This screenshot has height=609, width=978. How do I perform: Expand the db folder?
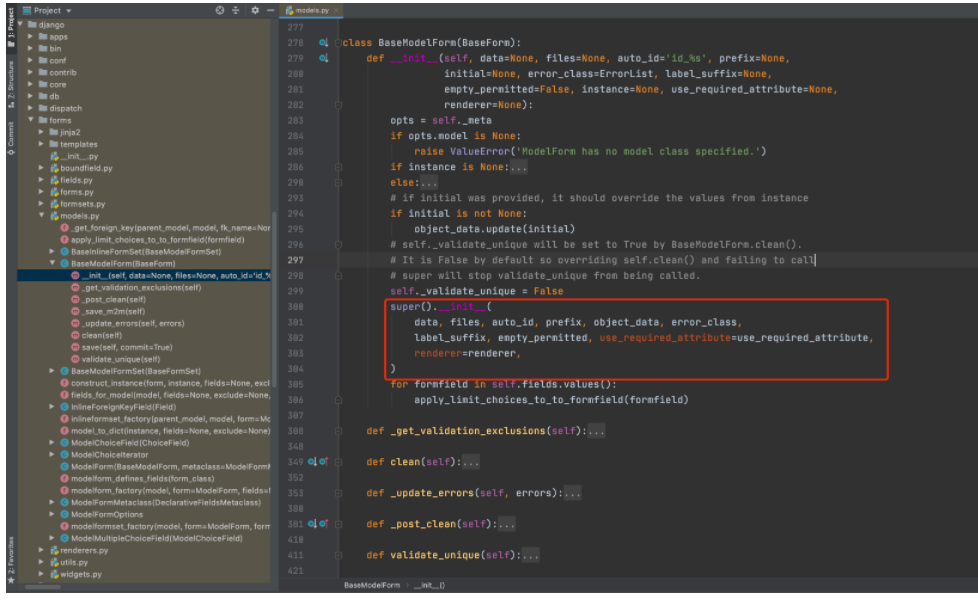(x=31, y=96)
